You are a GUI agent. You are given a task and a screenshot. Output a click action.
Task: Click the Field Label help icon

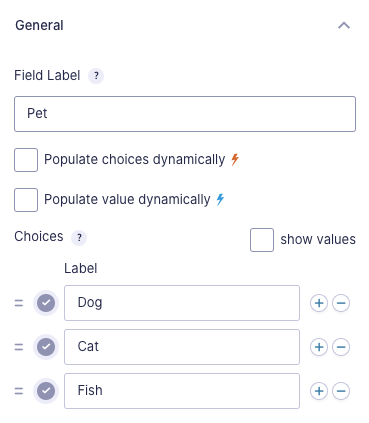coord(96,76)
